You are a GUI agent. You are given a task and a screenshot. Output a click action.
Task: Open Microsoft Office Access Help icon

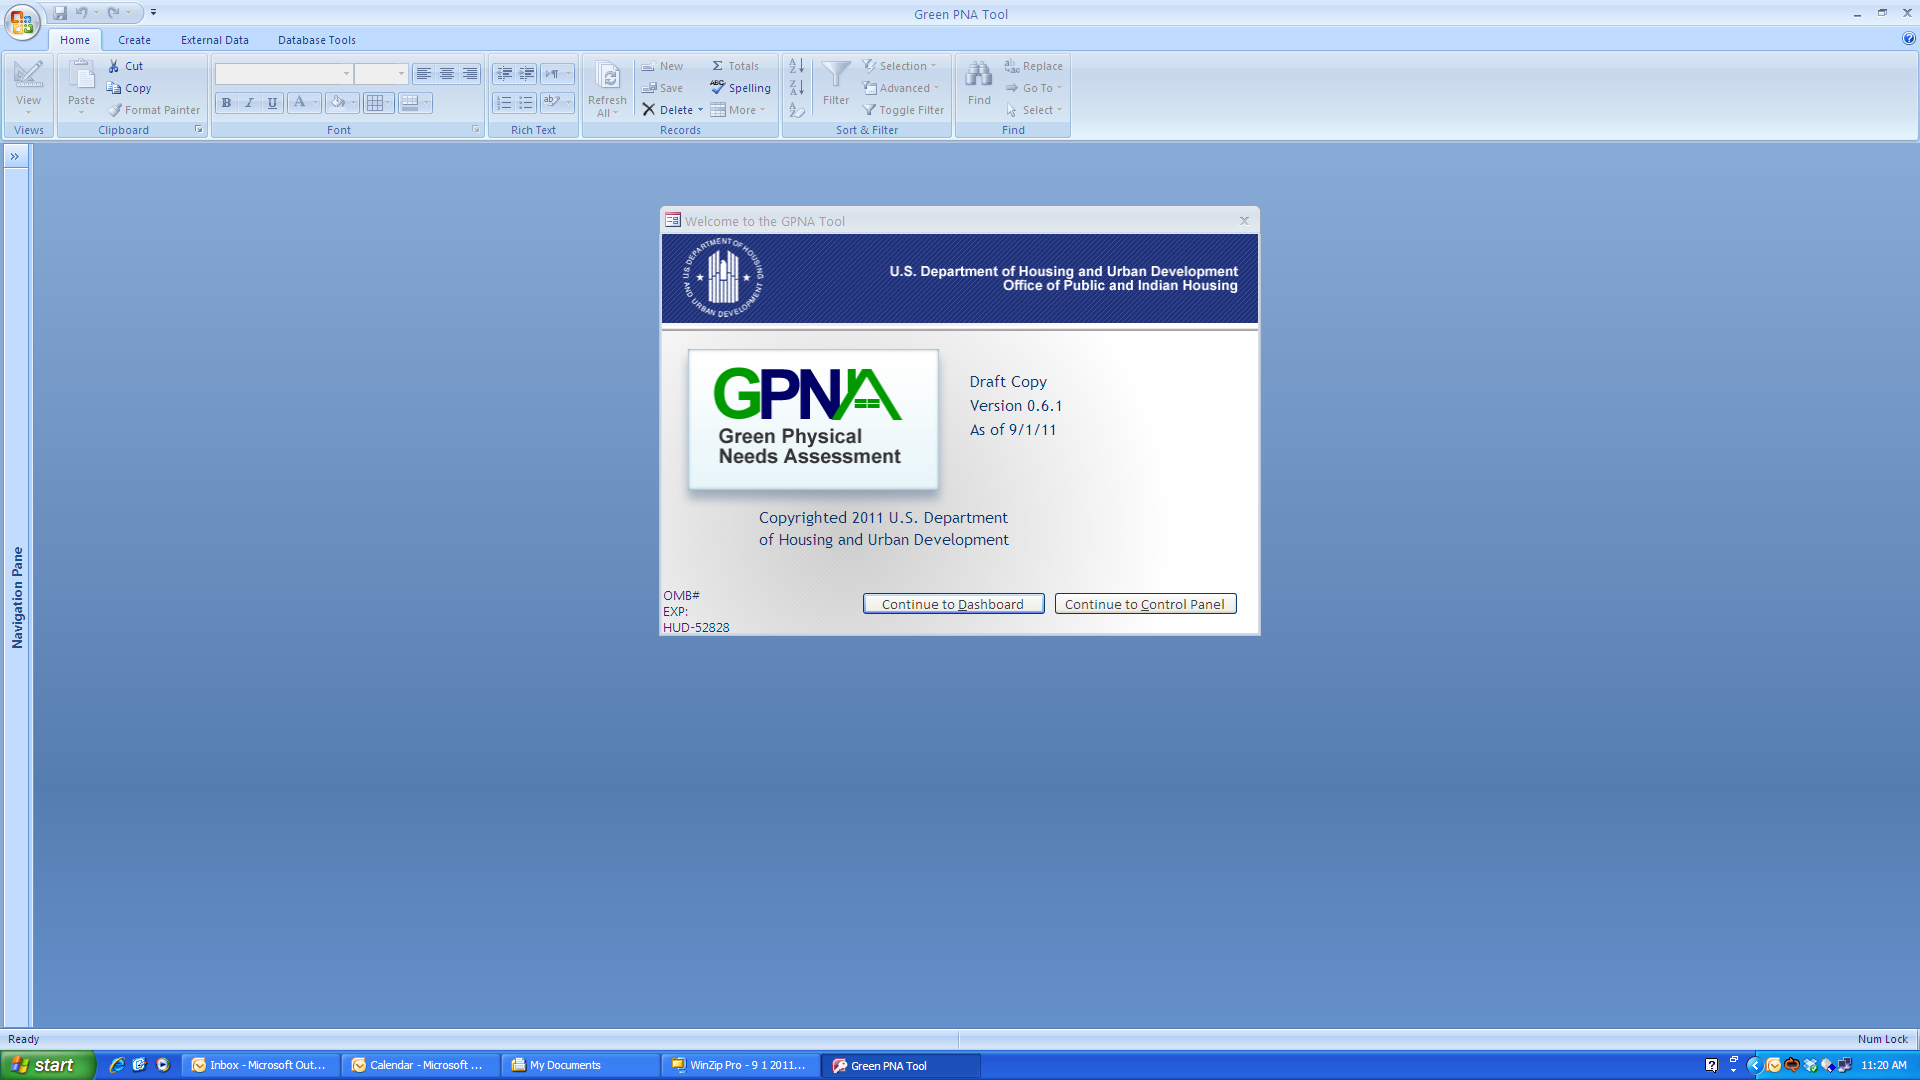click(x=1908, y=39)
